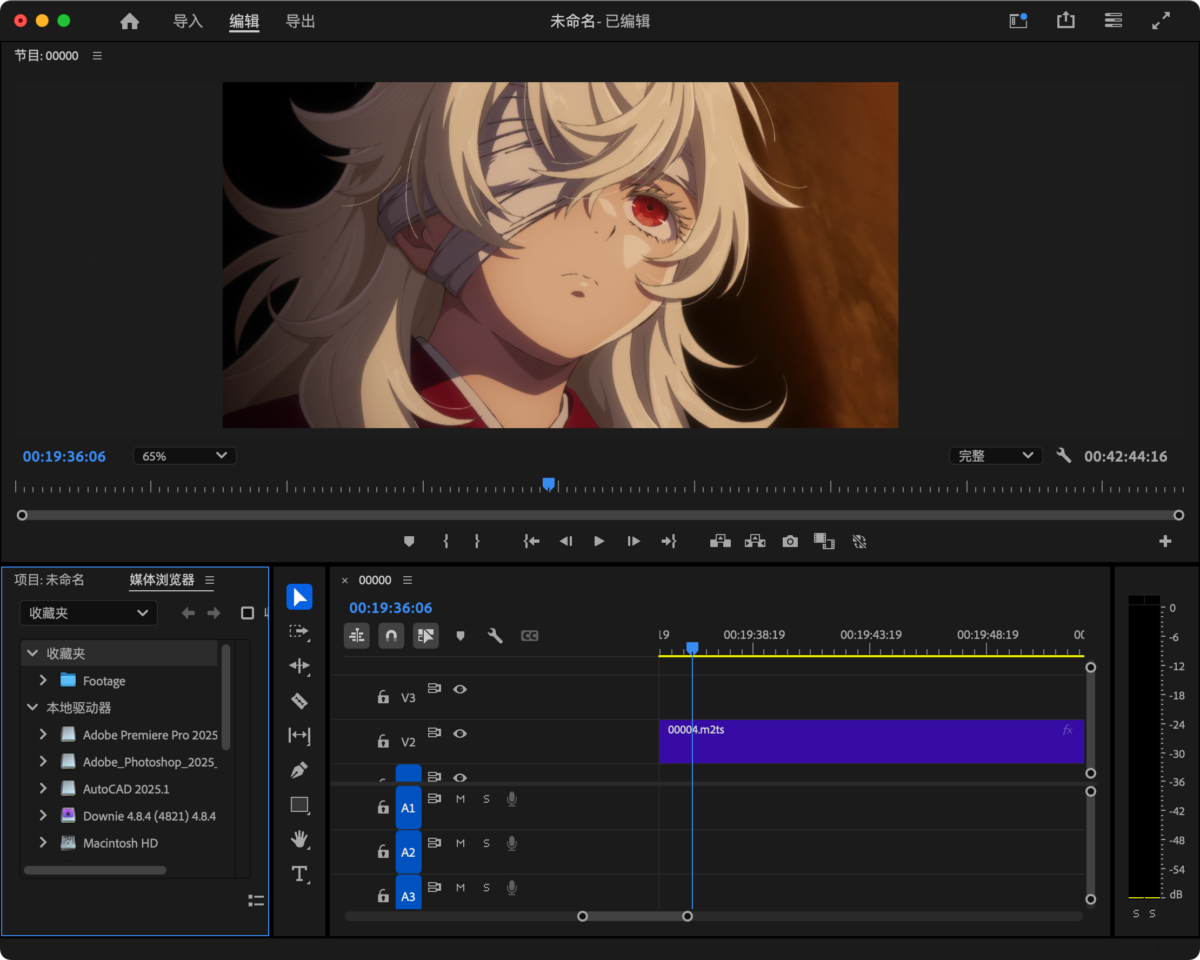Open timeline display settings wrench
This screenshot has width=1200, height=960.
(494, 635)
